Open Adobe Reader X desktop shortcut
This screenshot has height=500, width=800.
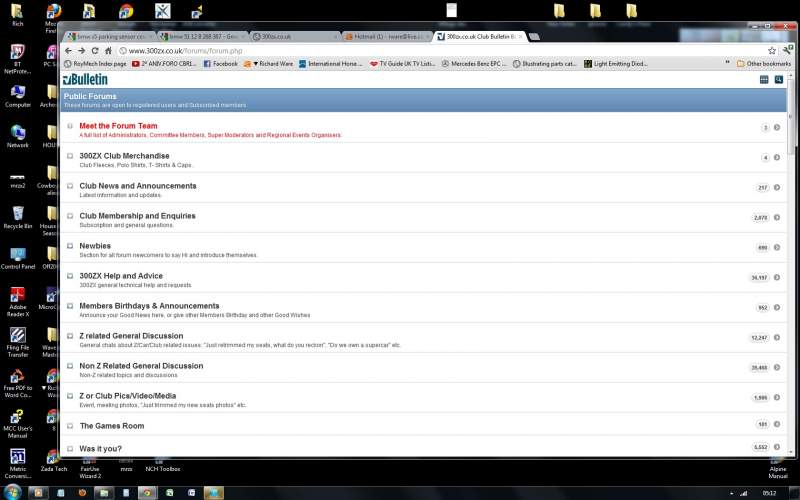17,300
